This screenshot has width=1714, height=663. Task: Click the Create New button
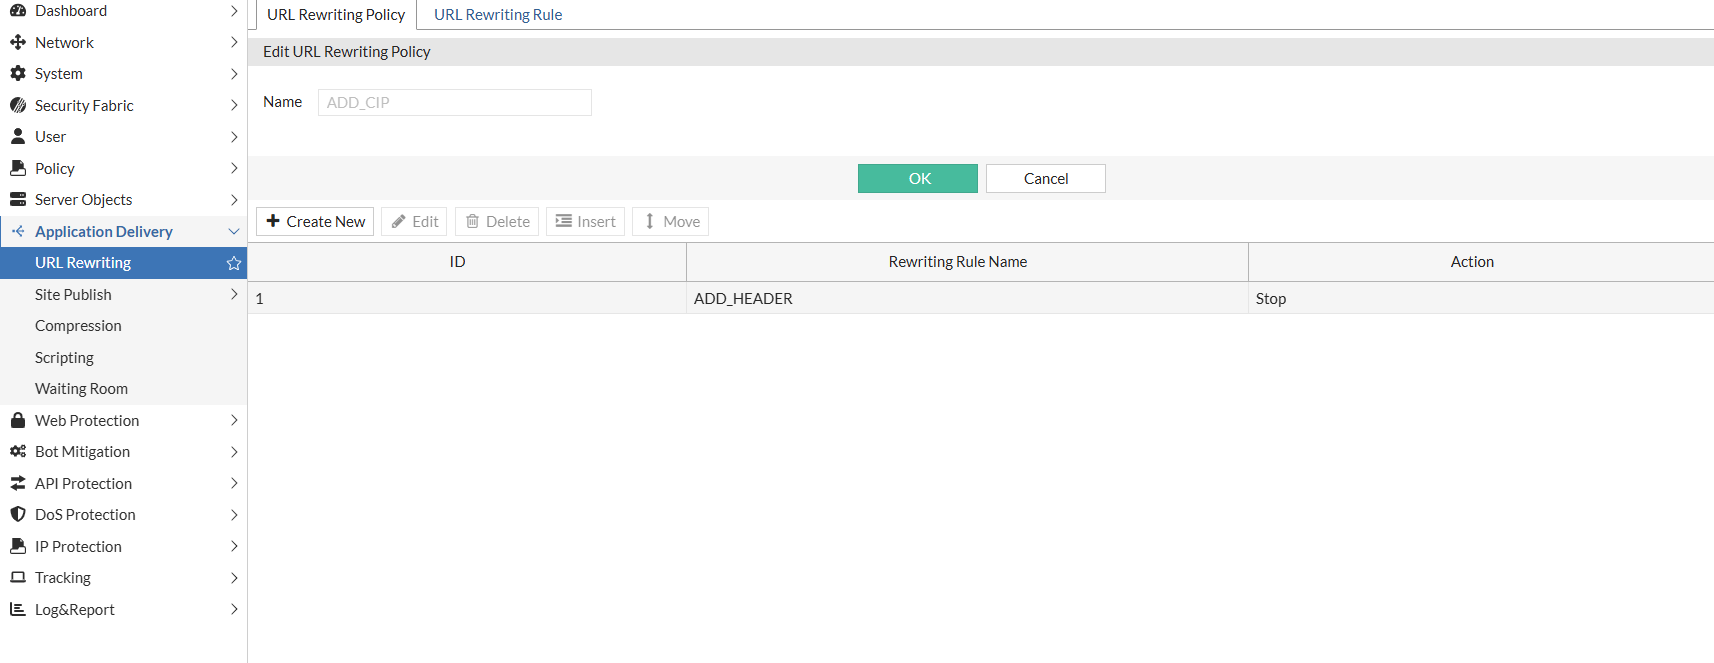(x=315, y=221)
